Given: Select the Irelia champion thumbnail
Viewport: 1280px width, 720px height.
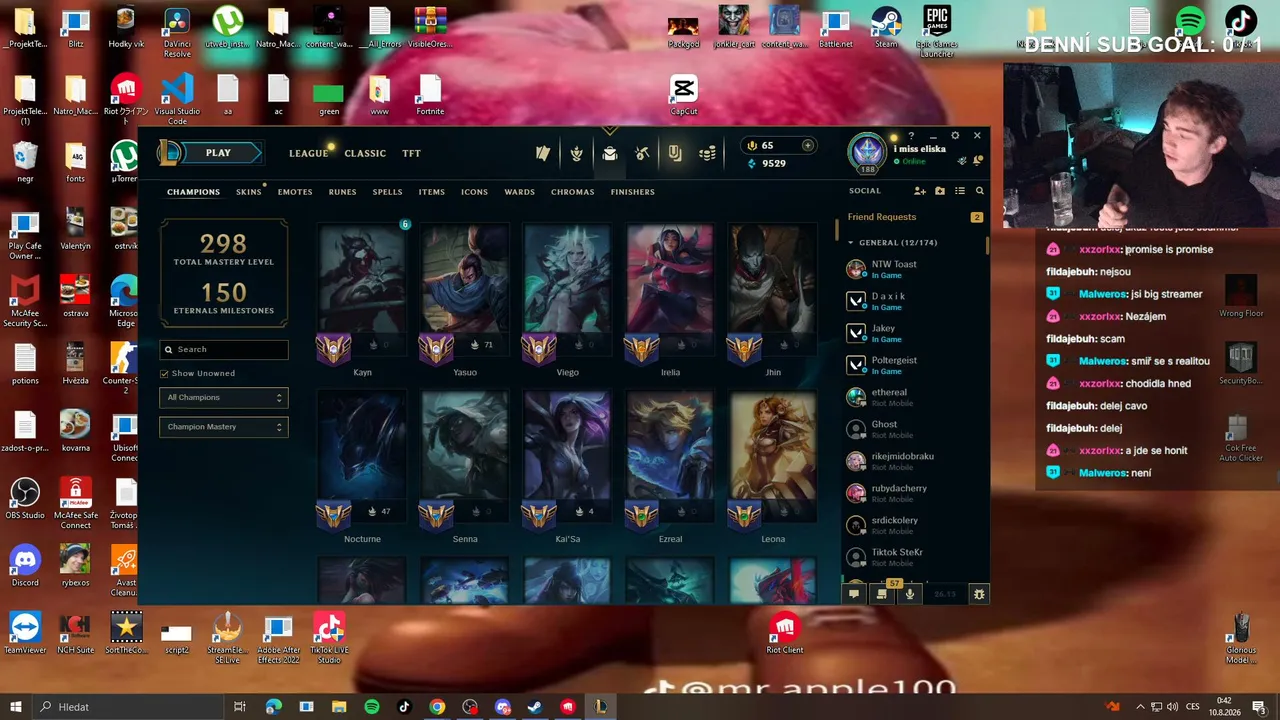Looking at the screenshot, I should tap(670, 291).
